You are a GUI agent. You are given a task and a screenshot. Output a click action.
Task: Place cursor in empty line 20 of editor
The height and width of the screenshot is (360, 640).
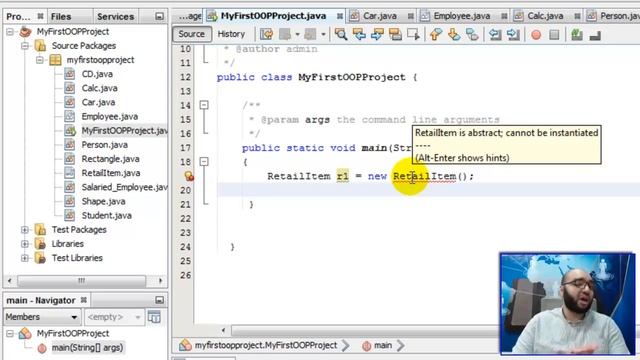coord(429,190)
